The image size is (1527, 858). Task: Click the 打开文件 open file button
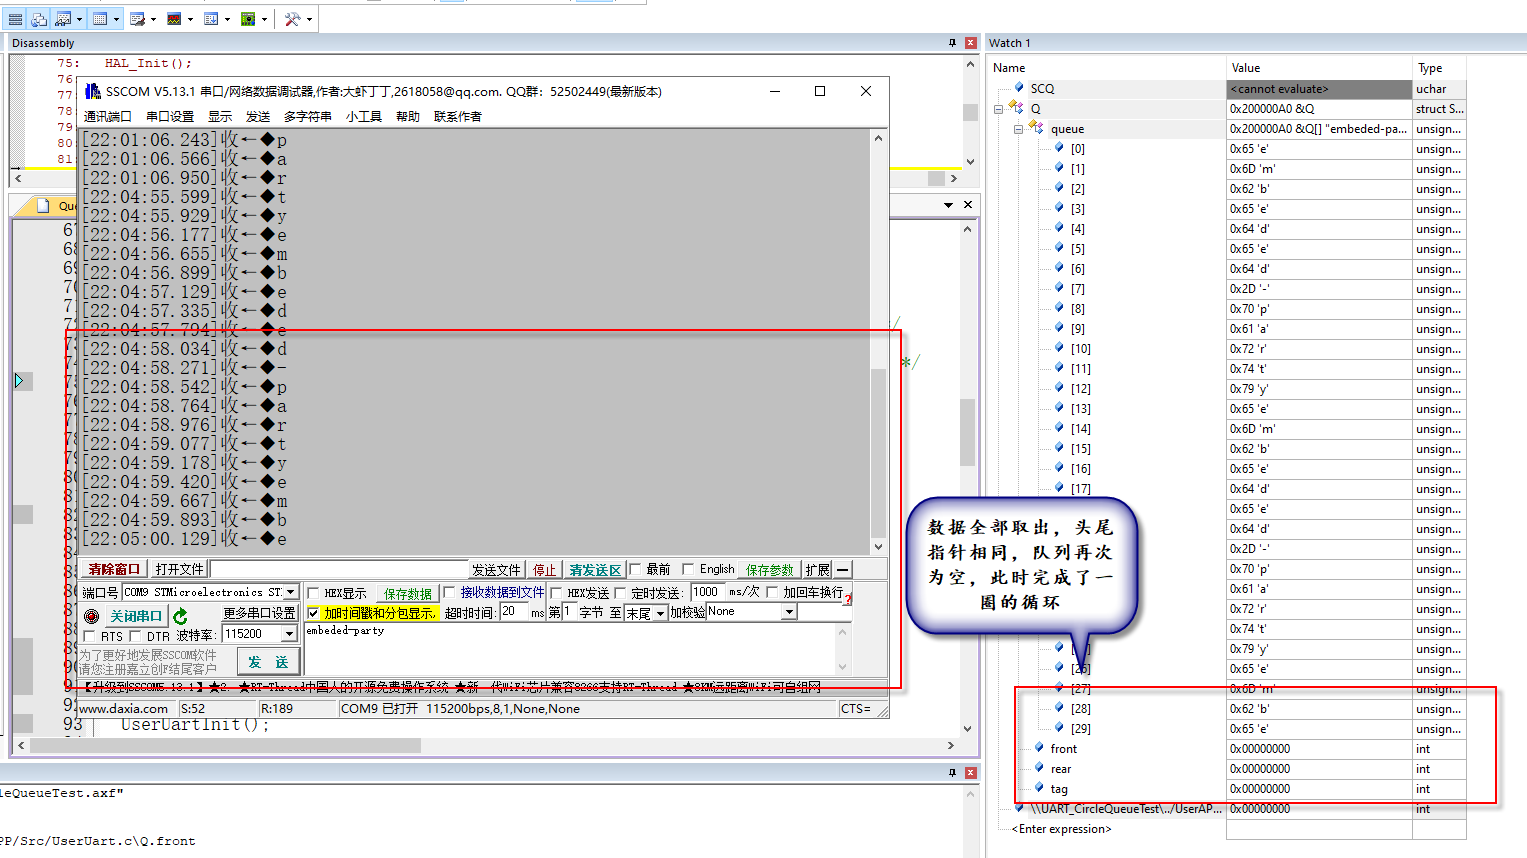click(180, 569)
